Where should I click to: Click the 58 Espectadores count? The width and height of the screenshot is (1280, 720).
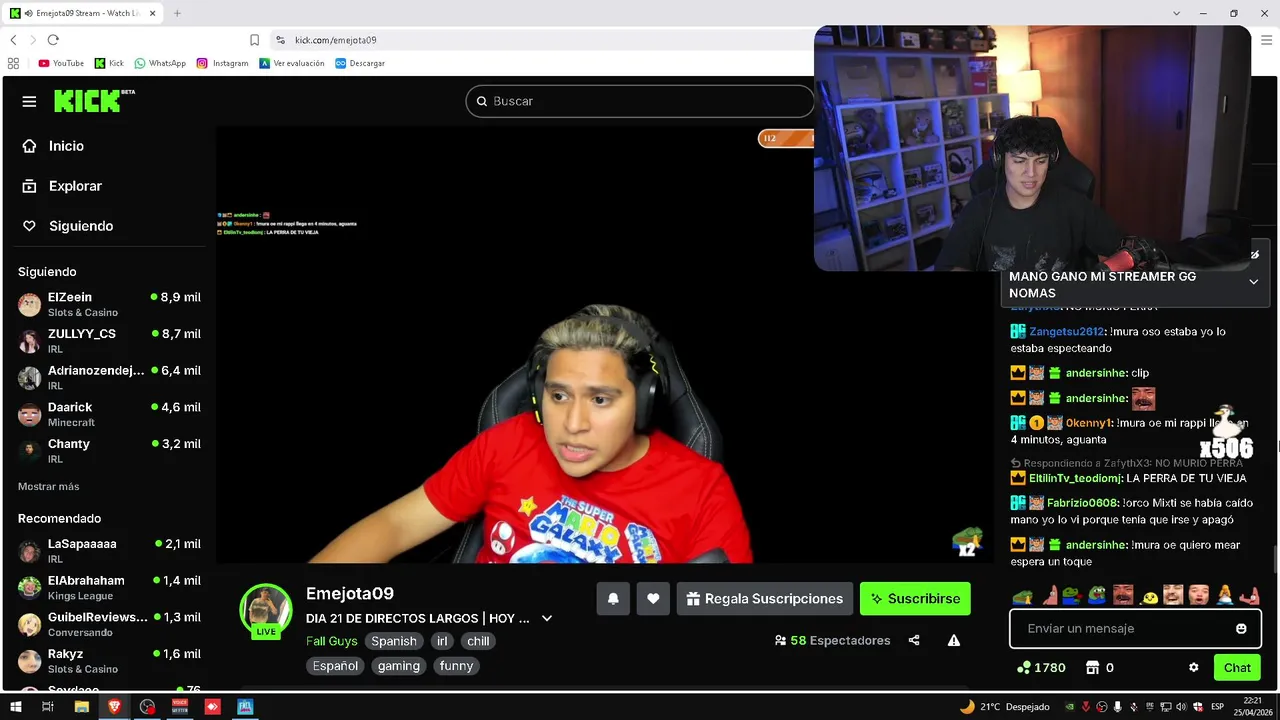832,640
